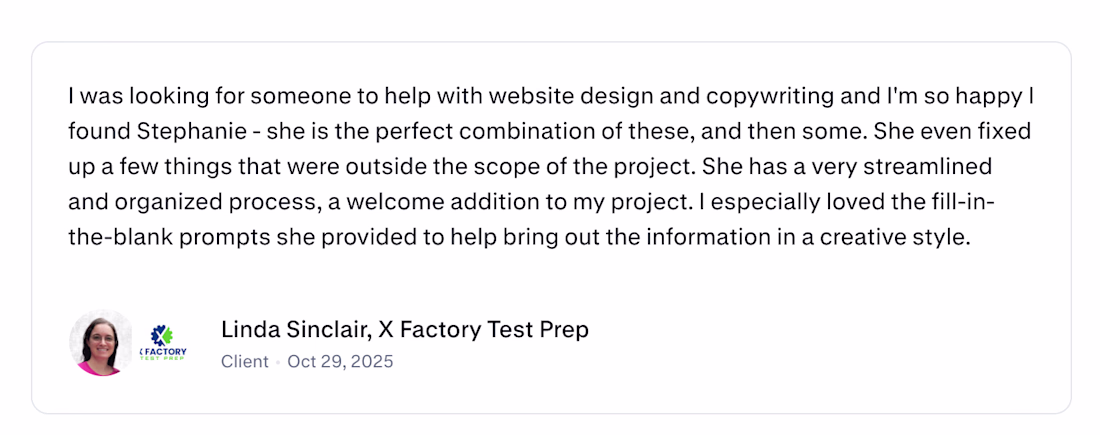Image resolution: width=1100 pixels, height=435 pixels.
Task: Click the "Client" label
Action: 245,362
